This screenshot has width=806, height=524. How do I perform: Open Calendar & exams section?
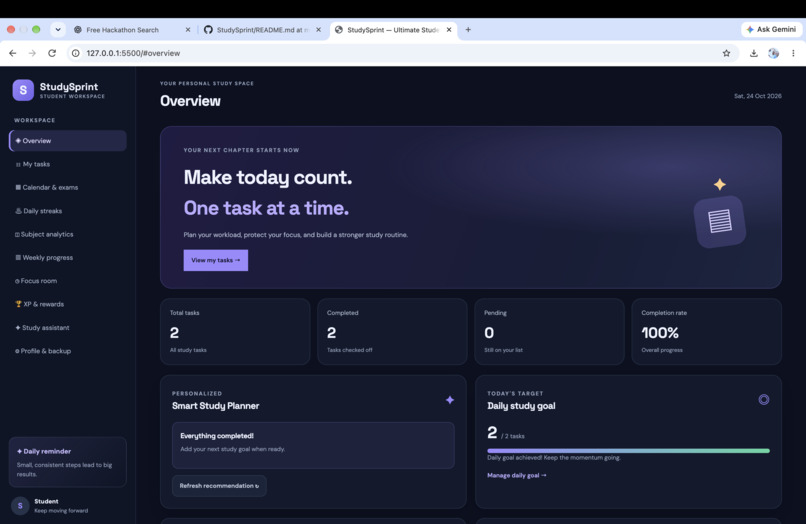click(68, 187)
